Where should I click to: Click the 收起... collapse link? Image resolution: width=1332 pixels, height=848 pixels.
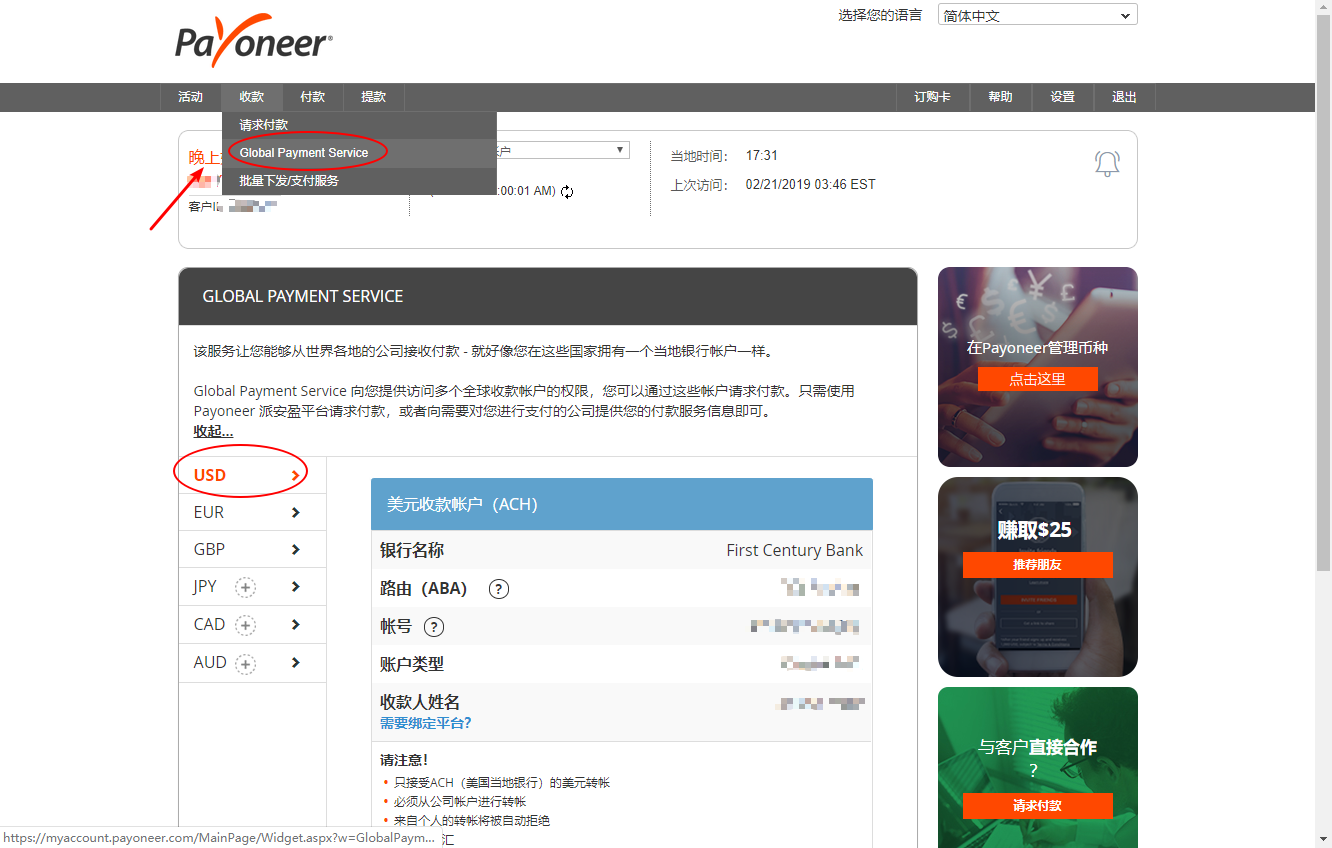click(213, 431)
